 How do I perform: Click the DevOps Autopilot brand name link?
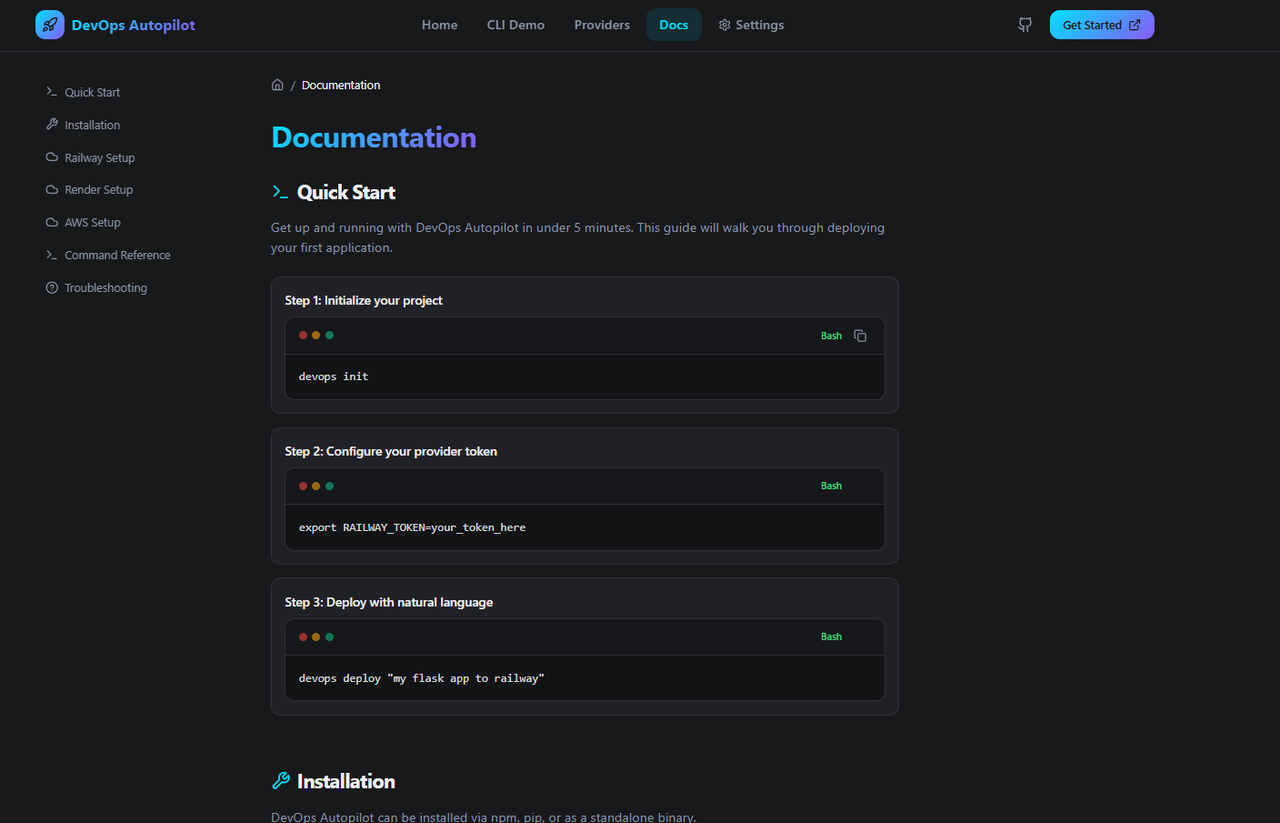coord(133,25)
